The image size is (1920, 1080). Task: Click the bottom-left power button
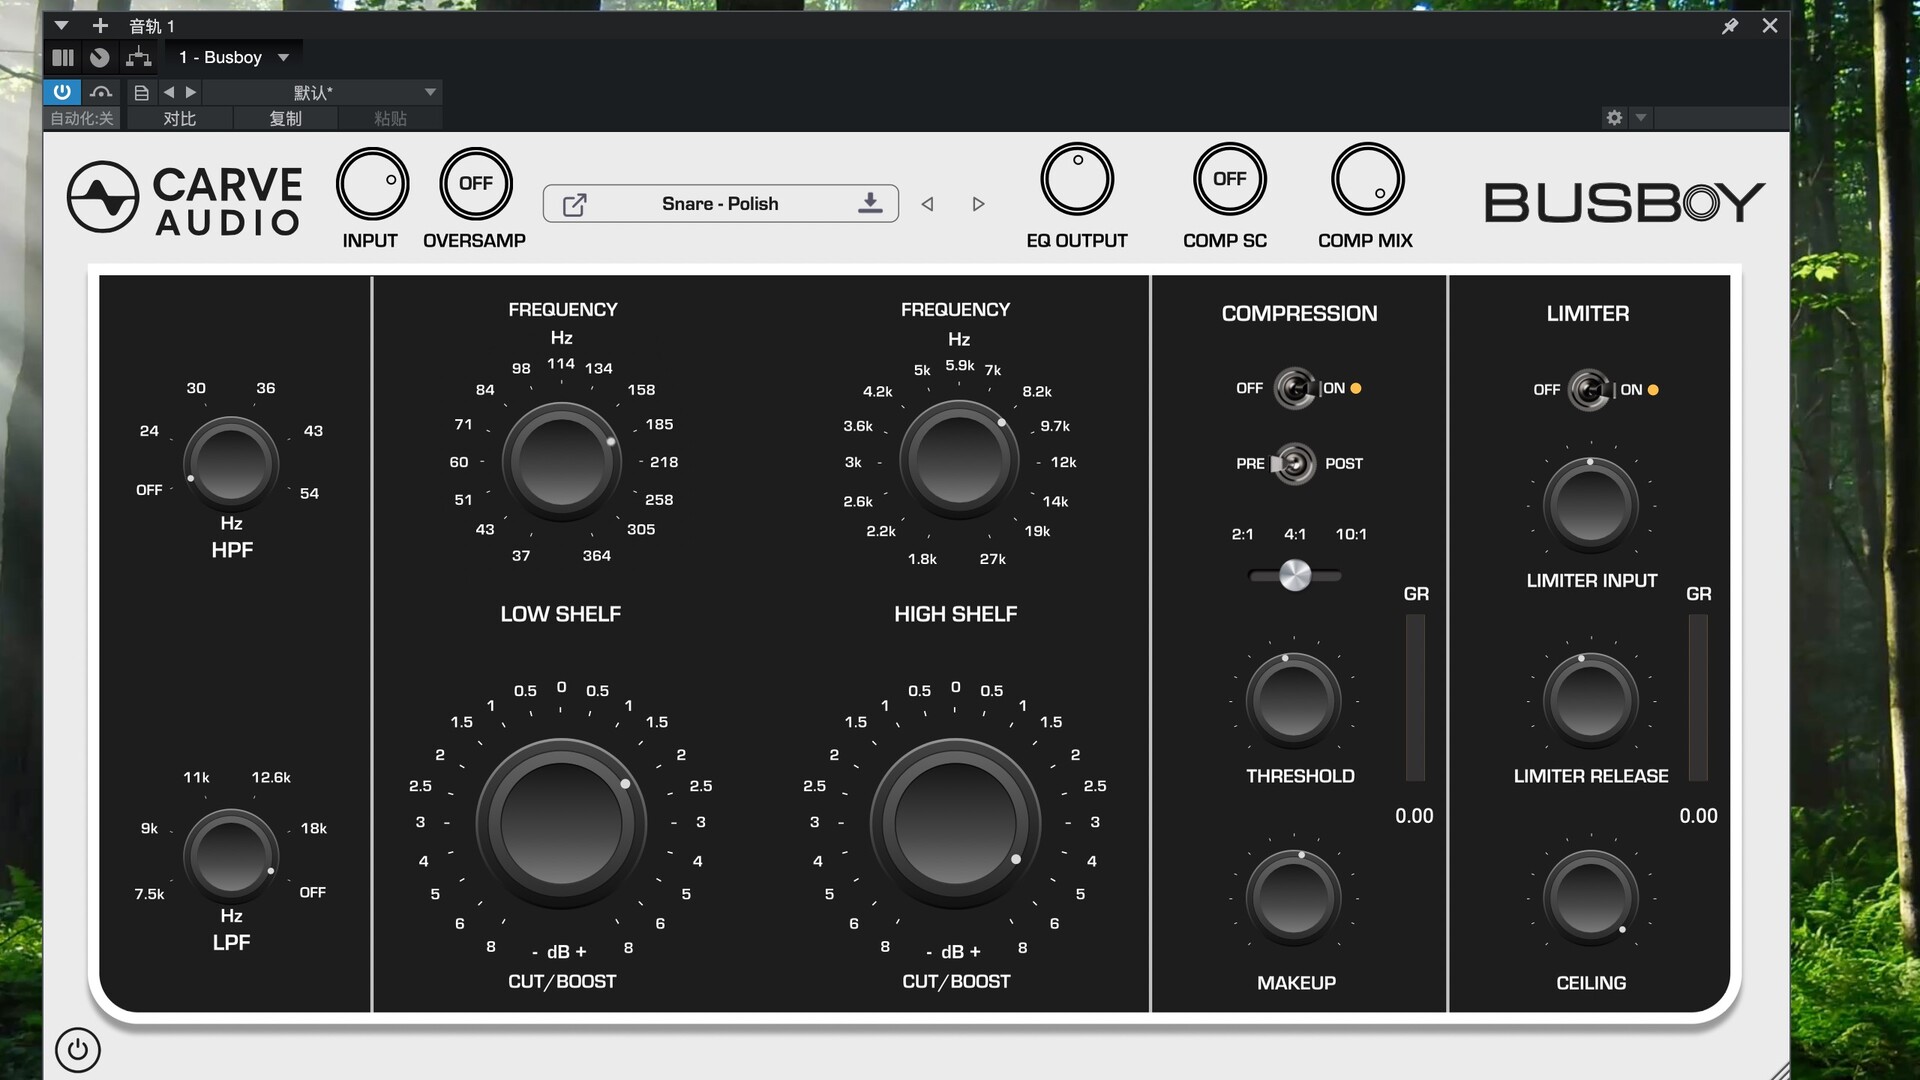[78, 1050]
